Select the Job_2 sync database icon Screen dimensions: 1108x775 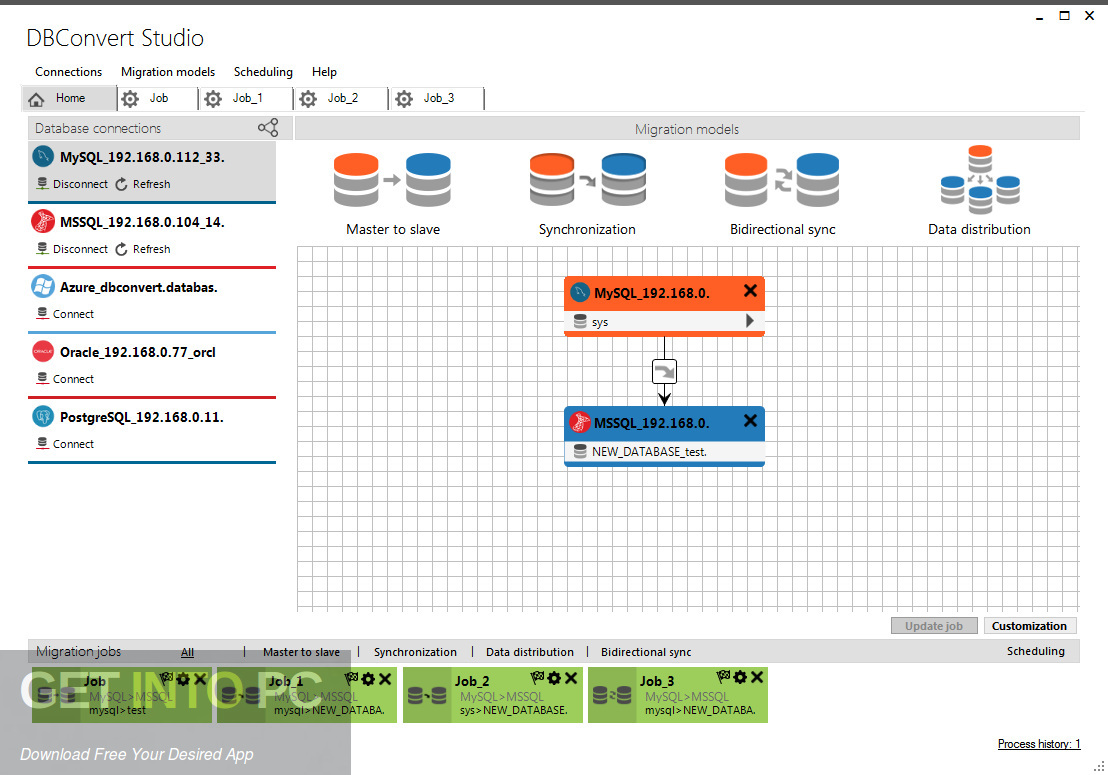(427, 697)
